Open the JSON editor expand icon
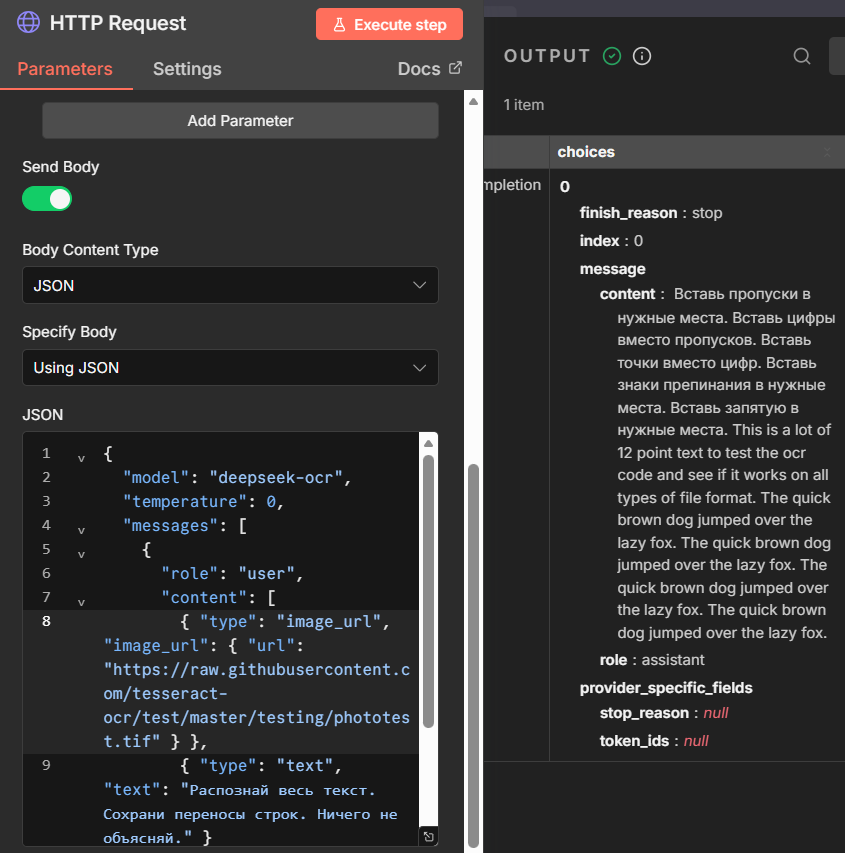Screen dimensions: 845x853 (x=428, y=836)
